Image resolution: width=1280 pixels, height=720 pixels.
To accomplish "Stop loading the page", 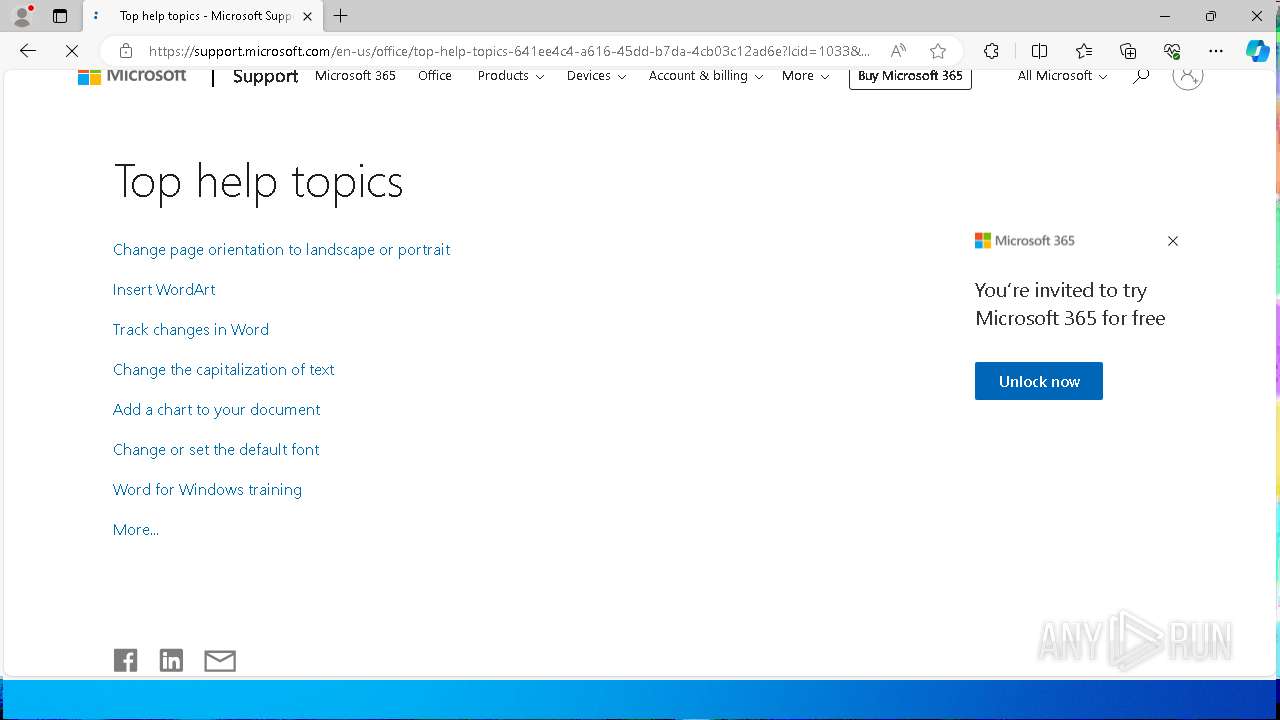I will click(x=72, y=51).
